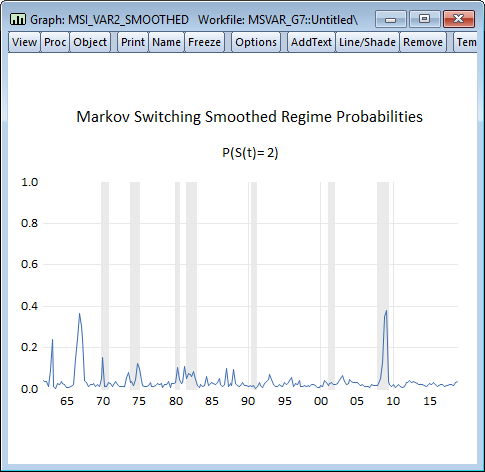Click the 0.4 y-axis label
485x472 pixels.
[30, 306]
